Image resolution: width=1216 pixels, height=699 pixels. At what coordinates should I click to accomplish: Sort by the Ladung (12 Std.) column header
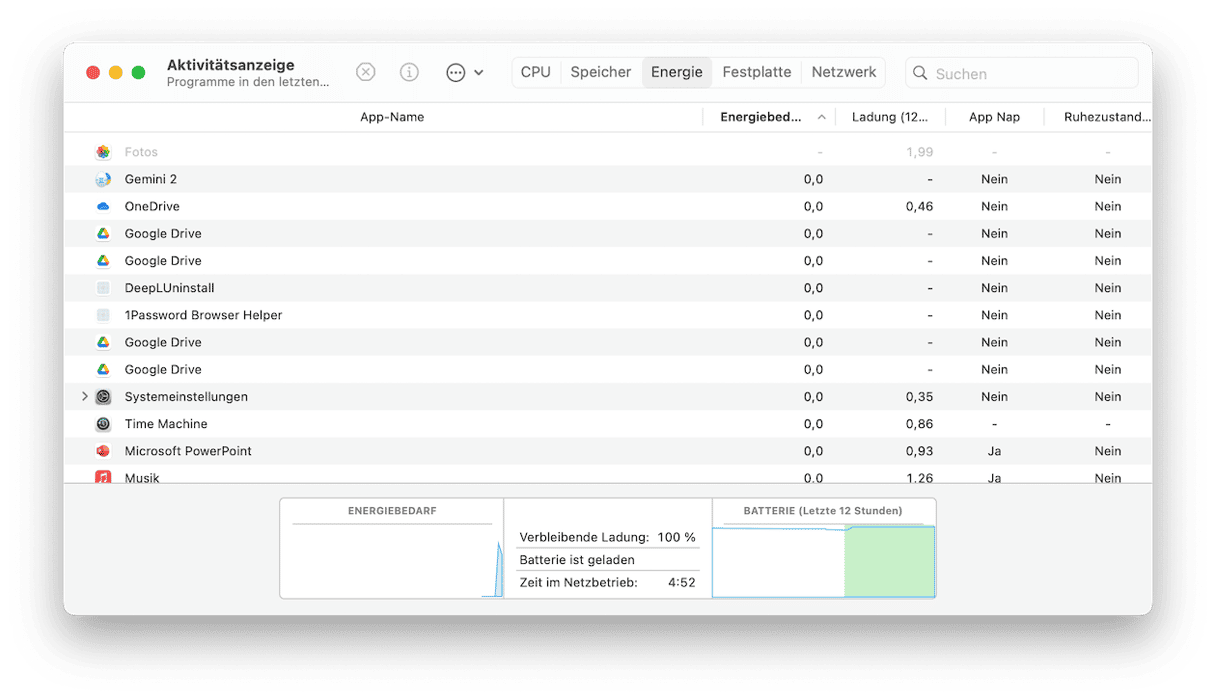tap(890, 117)
